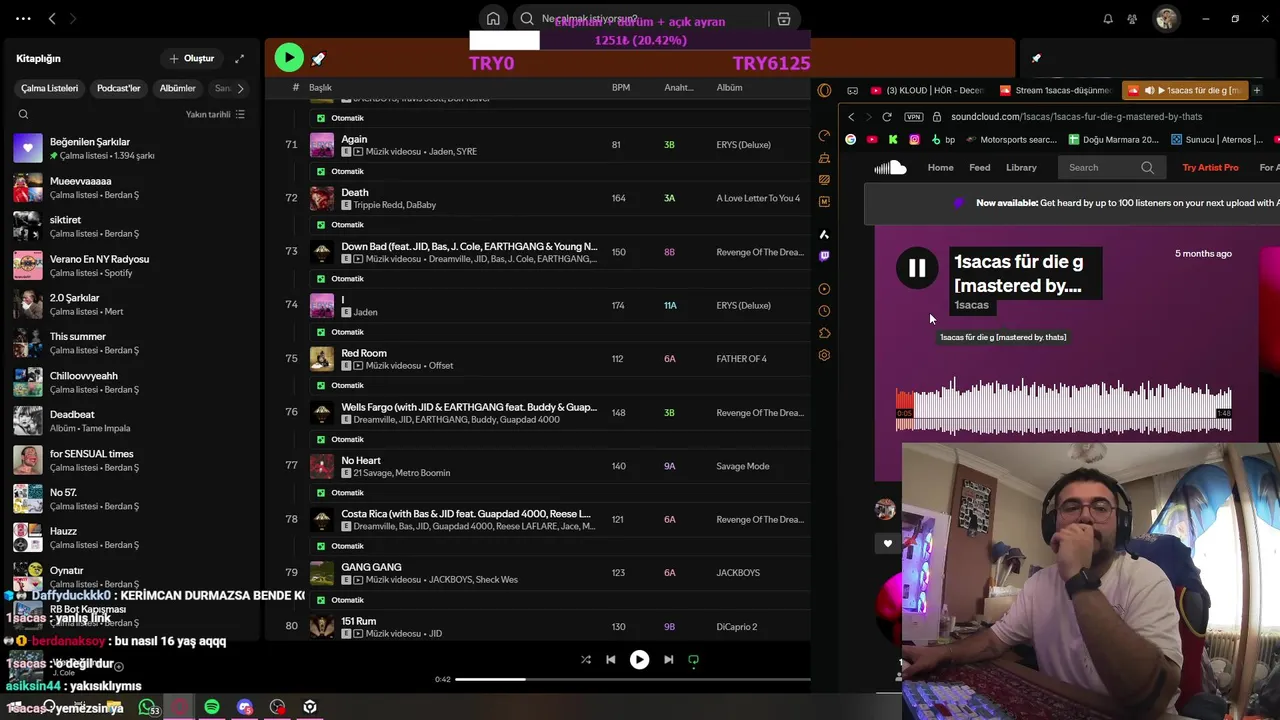Click the white play button in the player bar
Image resolution: width=1280 pixels, height=720 pixels.
pos(639,660)
